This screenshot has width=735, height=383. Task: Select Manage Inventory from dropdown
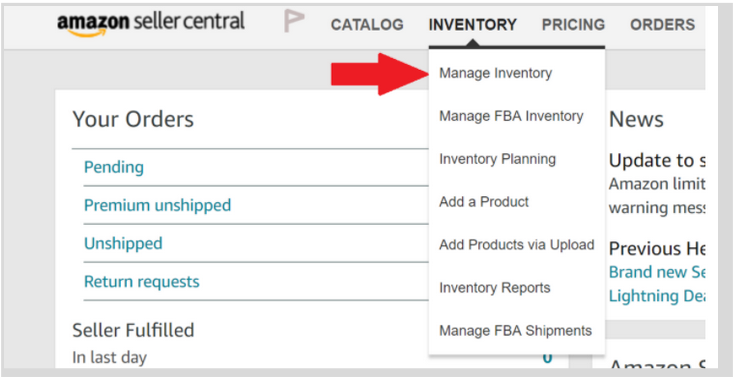point(495,73)
